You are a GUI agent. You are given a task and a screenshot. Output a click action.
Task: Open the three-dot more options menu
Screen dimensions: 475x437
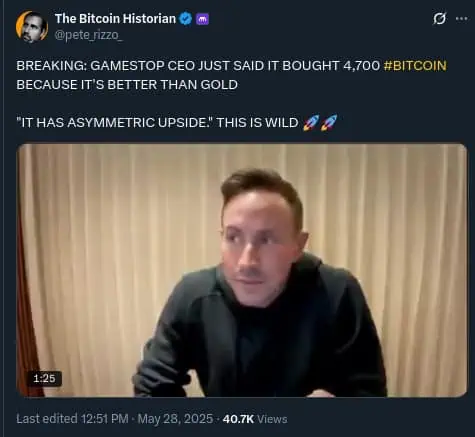point(462,19)
